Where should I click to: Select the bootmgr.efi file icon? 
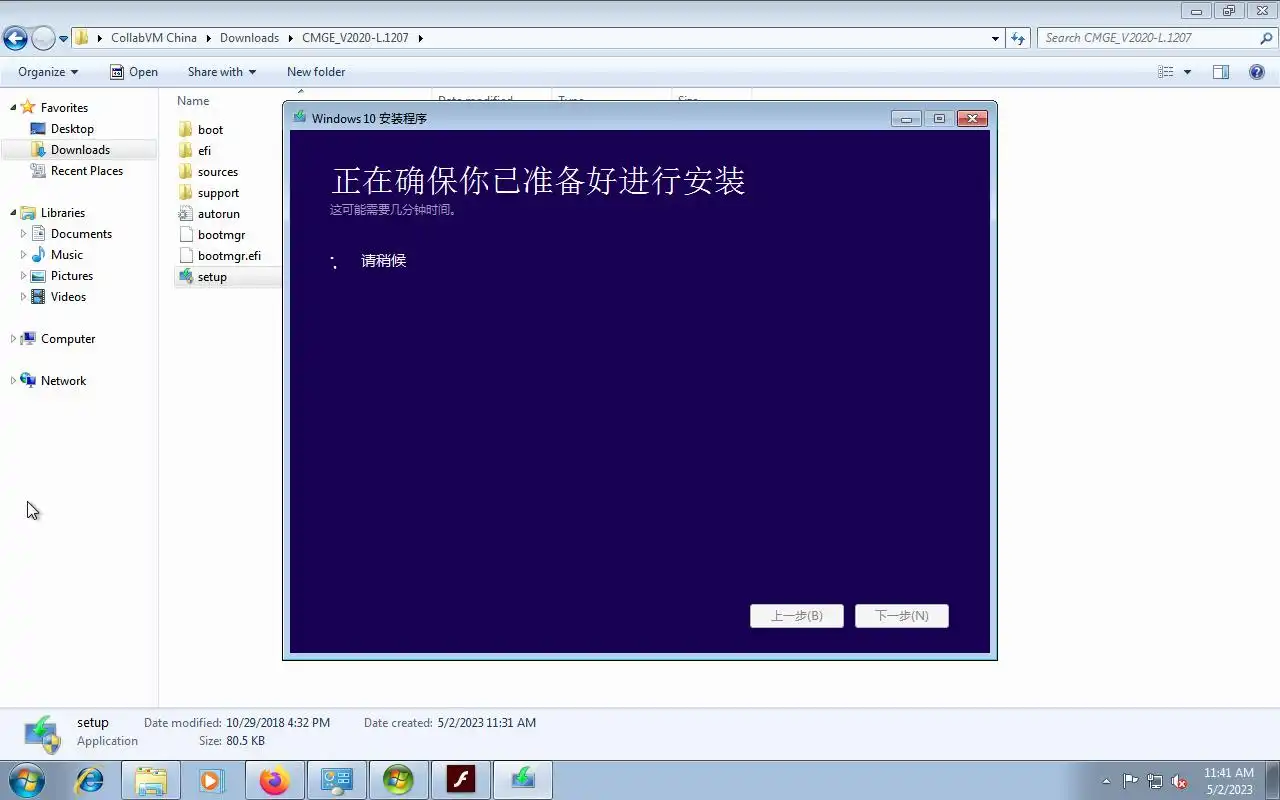[x=185, y=256]
